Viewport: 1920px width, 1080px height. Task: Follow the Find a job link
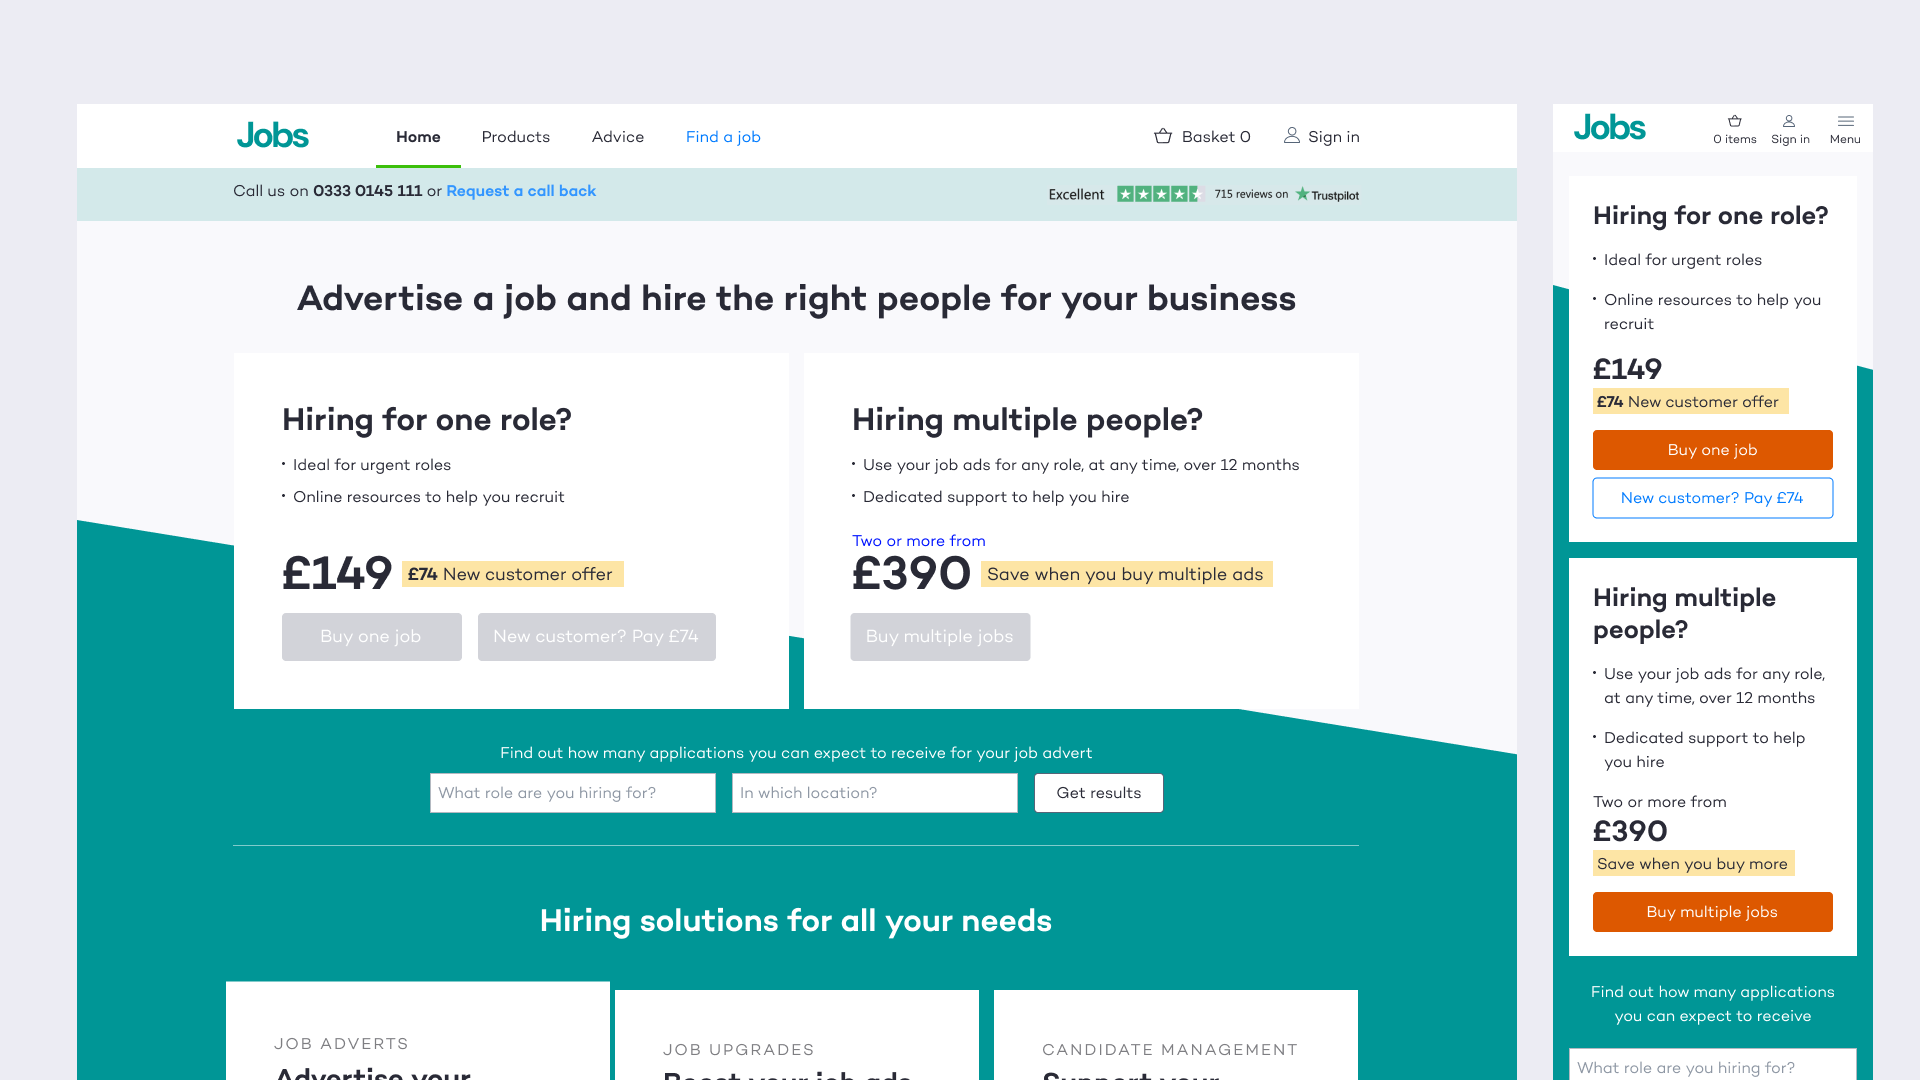click(722, 137)
